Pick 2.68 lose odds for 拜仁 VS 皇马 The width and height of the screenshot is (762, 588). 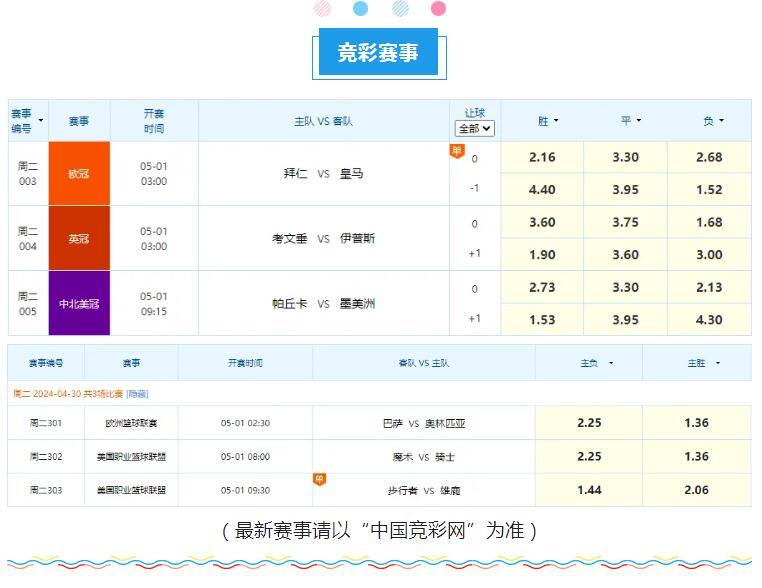click(x=709, y=157)
